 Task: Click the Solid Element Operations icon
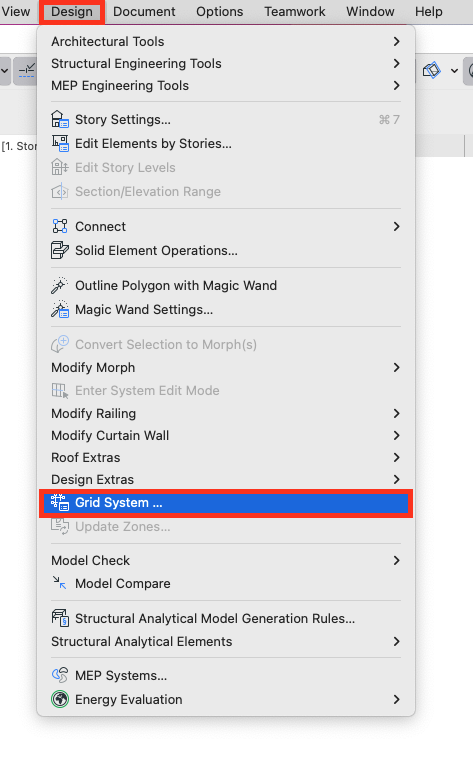(x=60, y=250)
